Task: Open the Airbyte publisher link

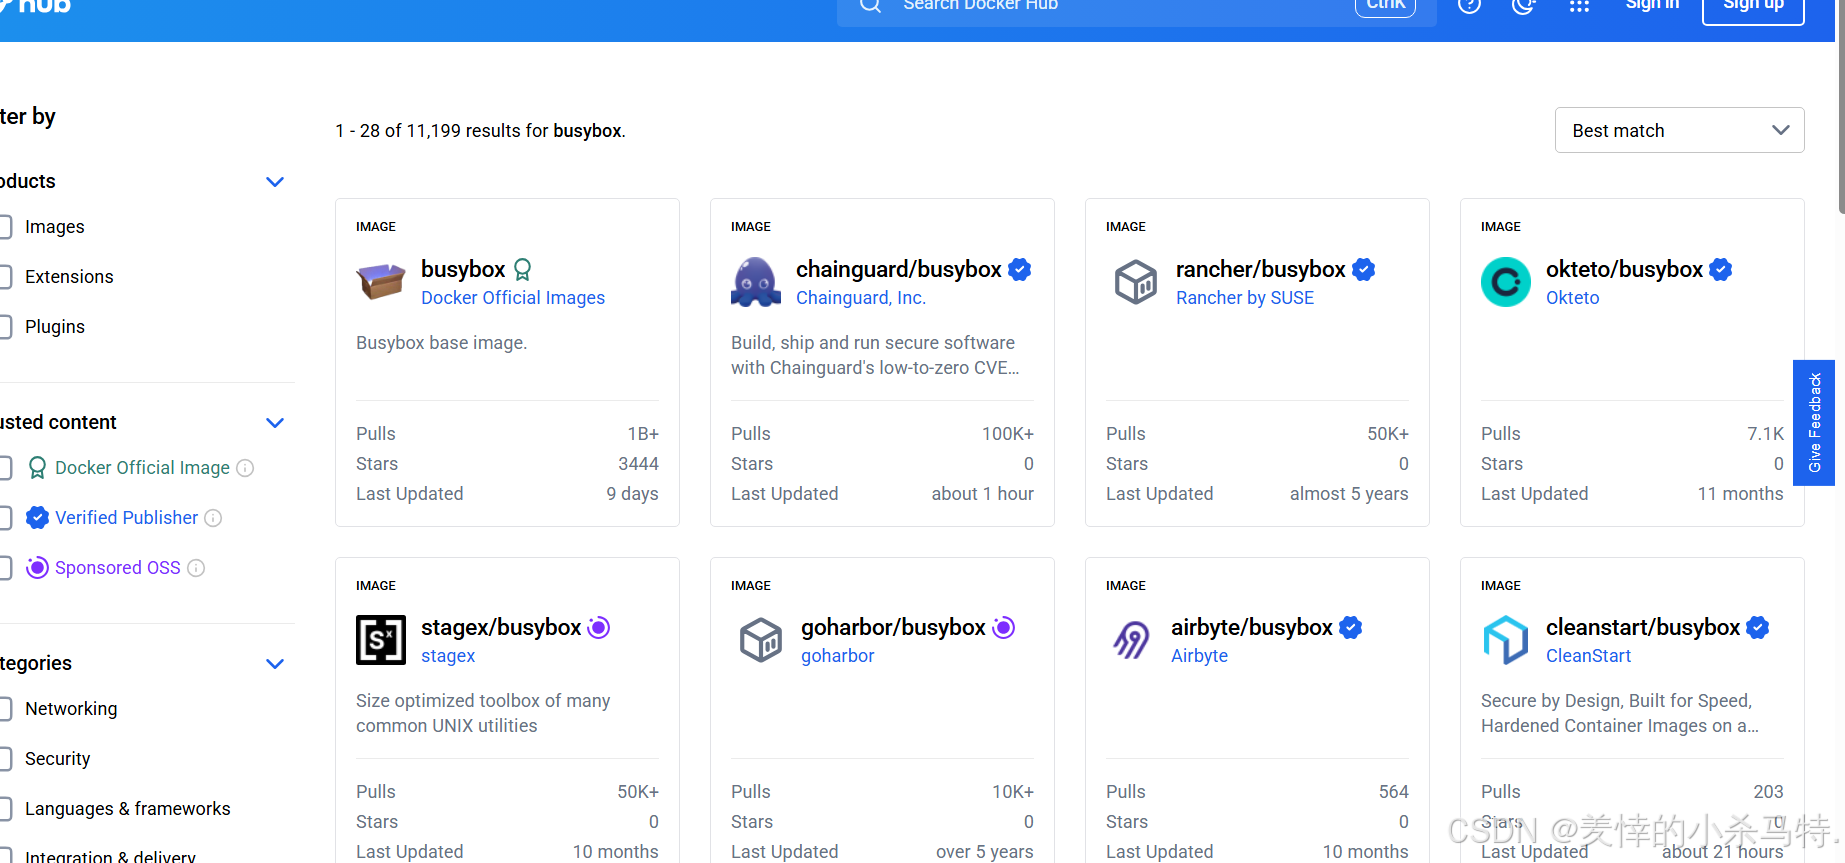Action: tap(1200, 656)
